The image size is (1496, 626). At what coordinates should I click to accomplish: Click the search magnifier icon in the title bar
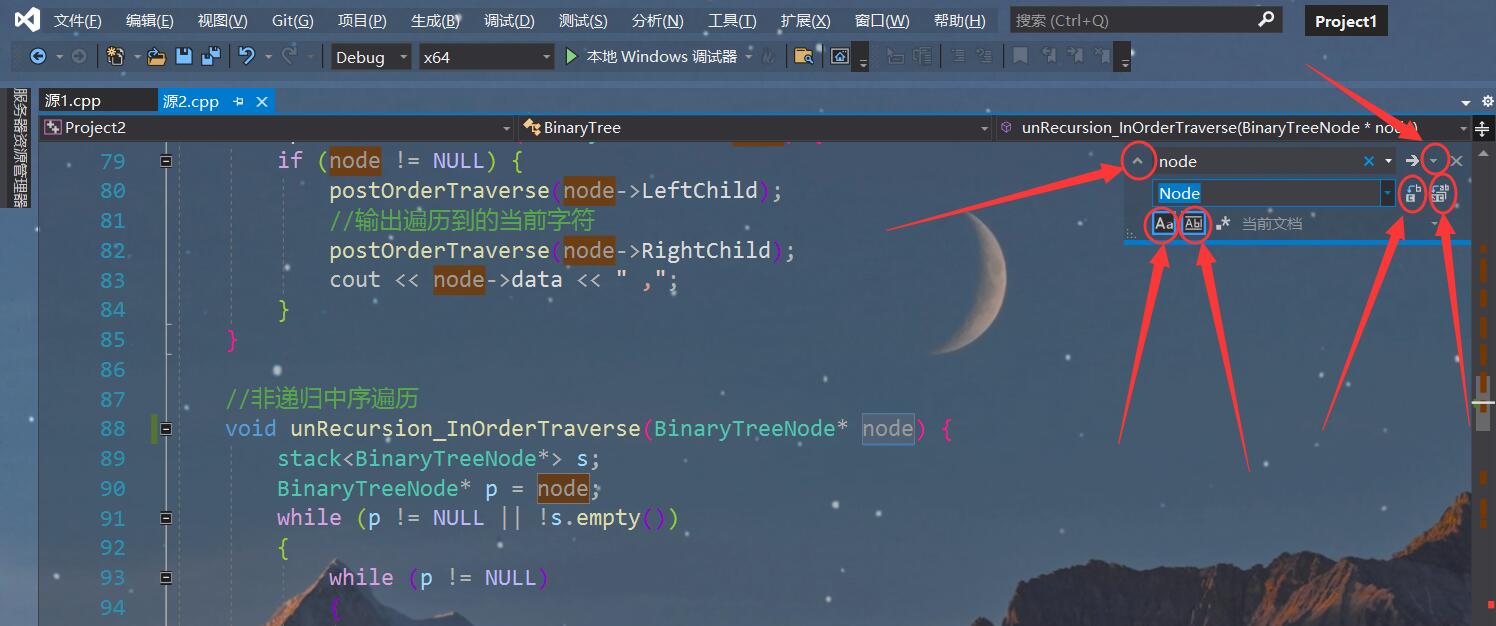1266,19
